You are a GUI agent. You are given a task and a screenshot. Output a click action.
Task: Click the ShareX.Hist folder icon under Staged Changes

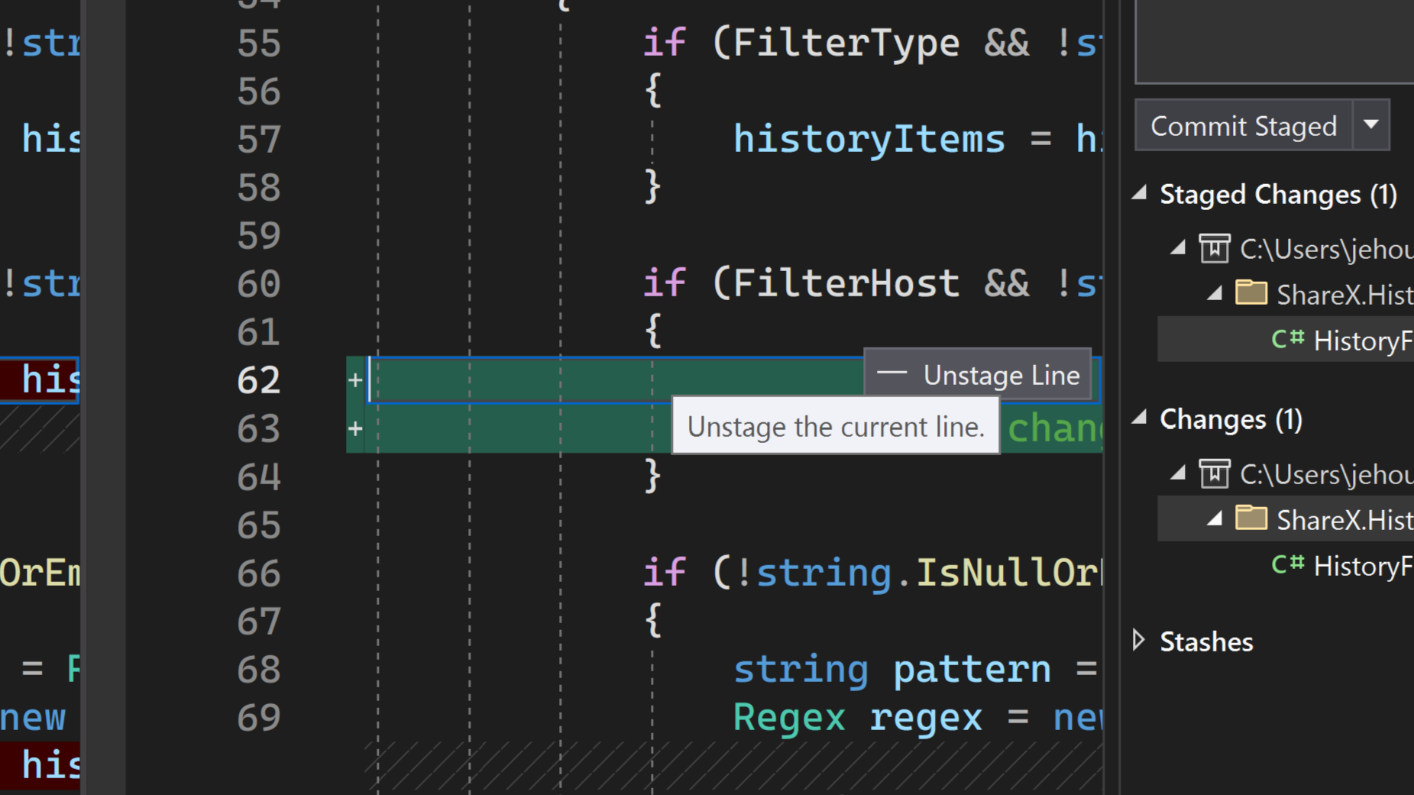(x=1252, y=294)
